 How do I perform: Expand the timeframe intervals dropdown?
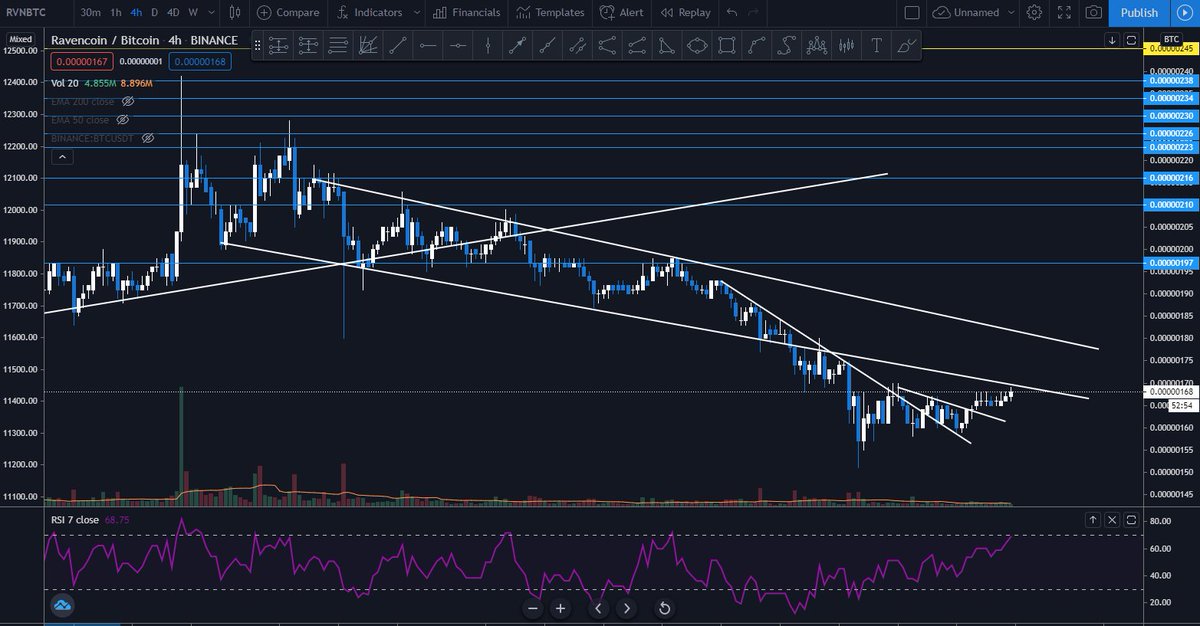pyautogui.click(x=211, y=13)
